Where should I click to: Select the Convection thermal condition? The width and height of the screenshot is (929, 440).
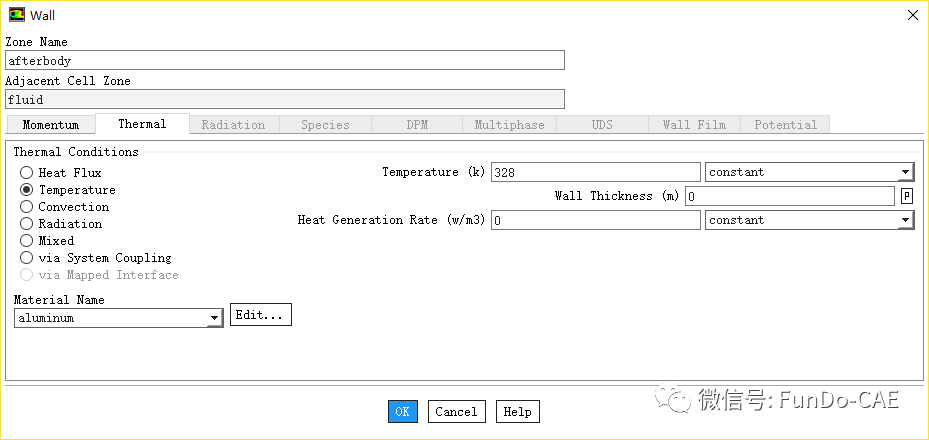[27, 207]
